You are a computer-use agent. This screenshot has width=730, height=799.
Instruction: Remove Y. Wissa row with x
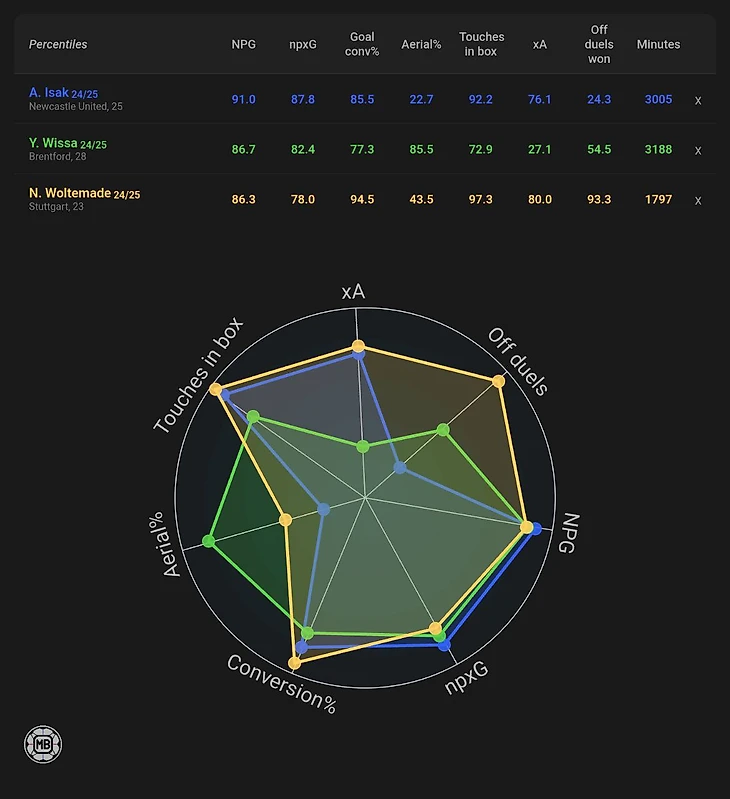click(x=698, y=150)
